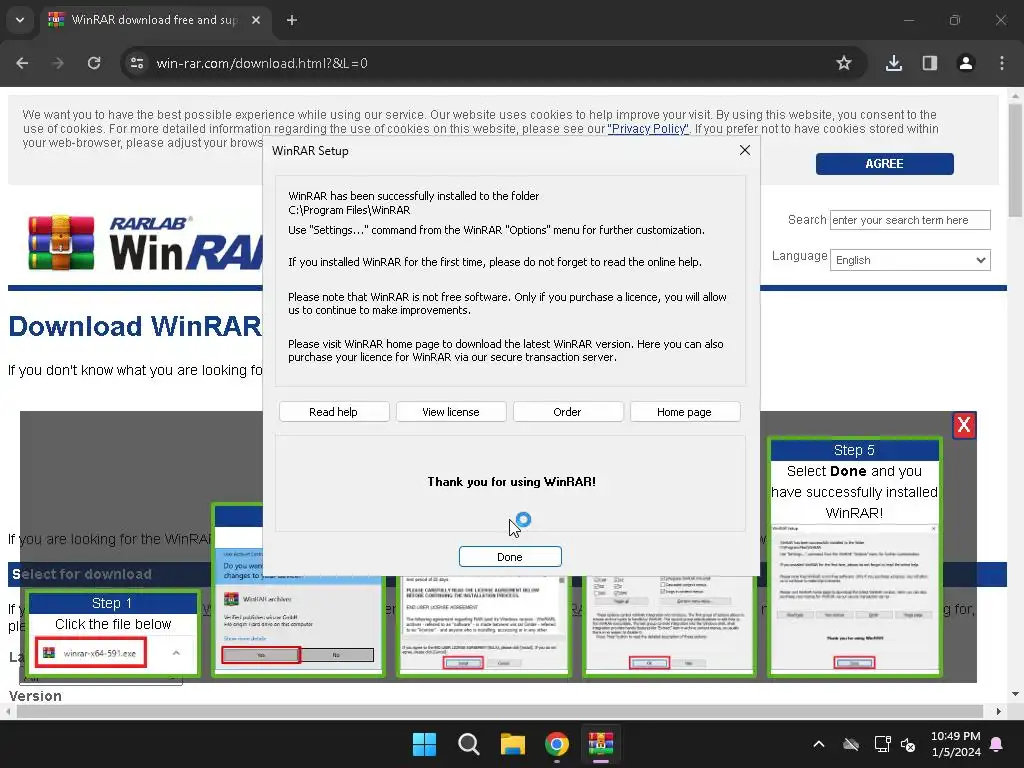The image size is (1024, 768).
Task: Open Chrome downloads icon
Action: point(894,63)
